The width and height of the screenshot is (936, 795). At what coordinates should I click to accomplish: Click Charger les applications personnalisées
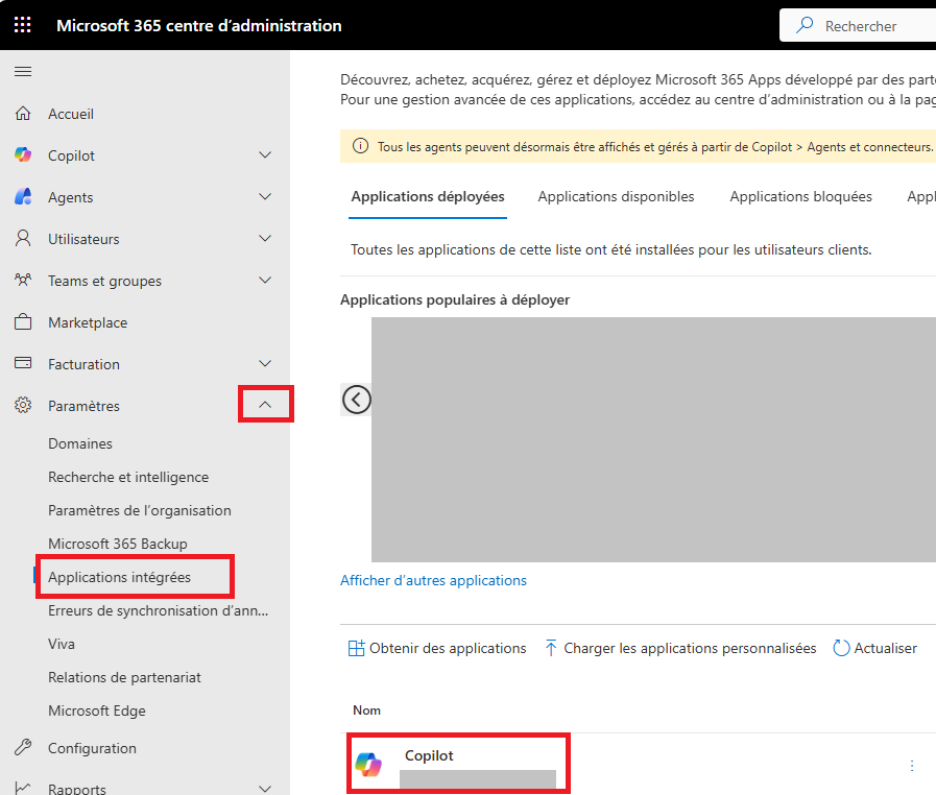pos(680,648)
